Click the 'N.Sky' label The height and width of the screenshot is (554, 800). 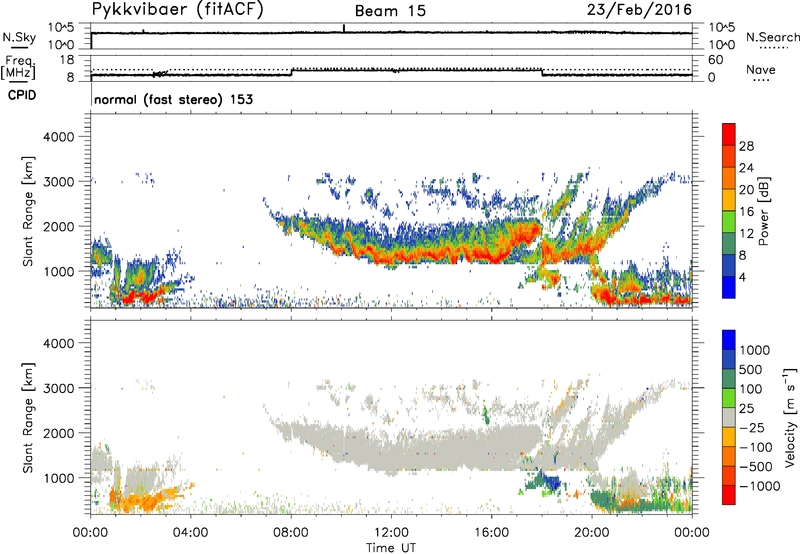tap(19, 37)
